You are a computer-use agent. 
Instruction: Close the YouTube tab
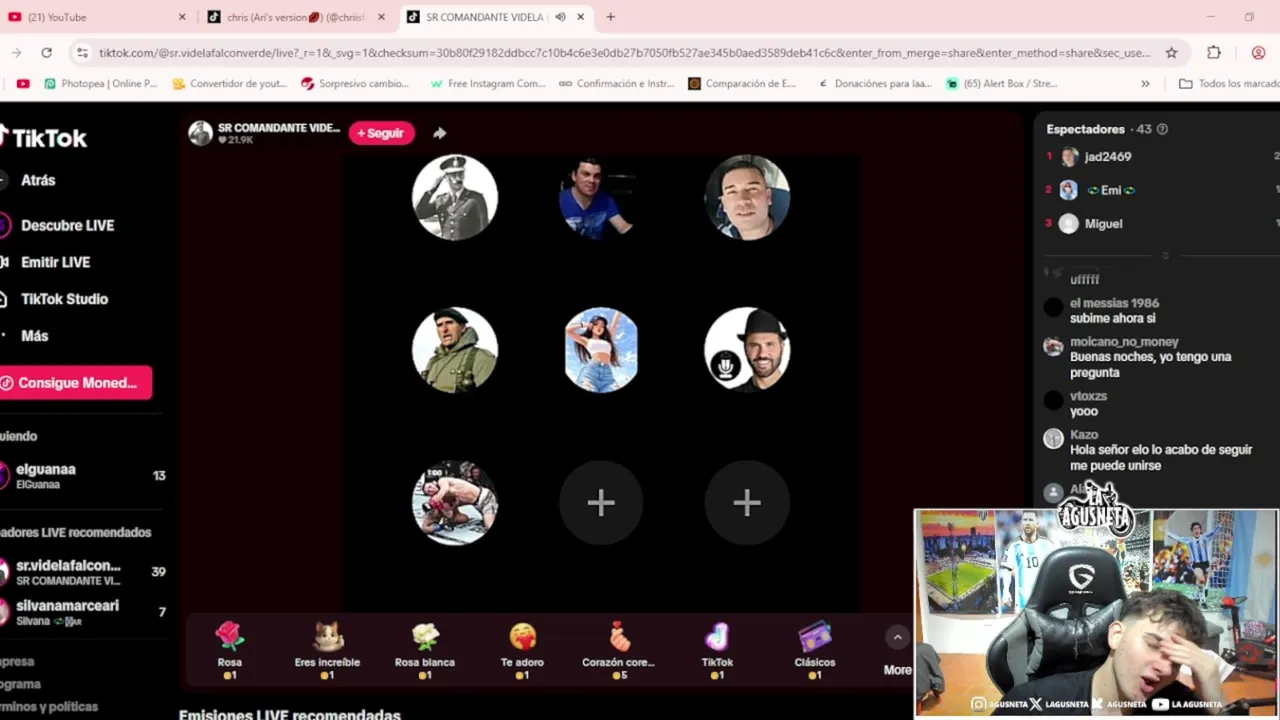[182, 17]
